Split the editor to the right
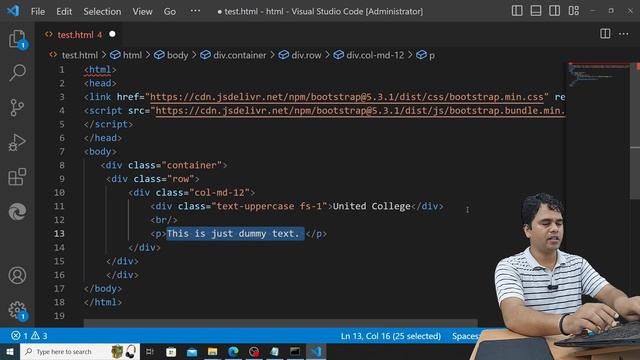Image resolution: width=640 pixels, height=360 pixels. point(605,34)
